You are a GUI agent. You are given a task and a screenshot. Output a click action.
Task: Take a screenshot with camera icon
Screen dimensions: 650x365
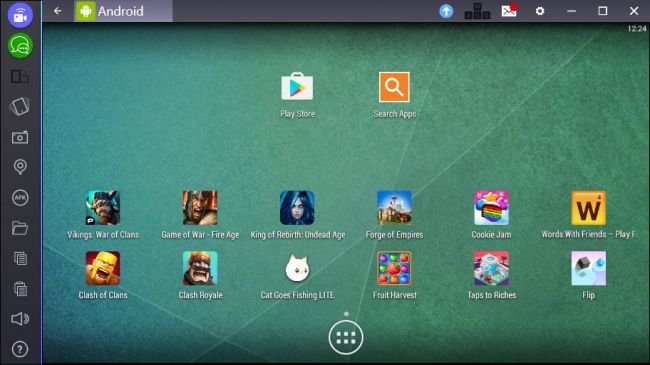click(20, 137)
